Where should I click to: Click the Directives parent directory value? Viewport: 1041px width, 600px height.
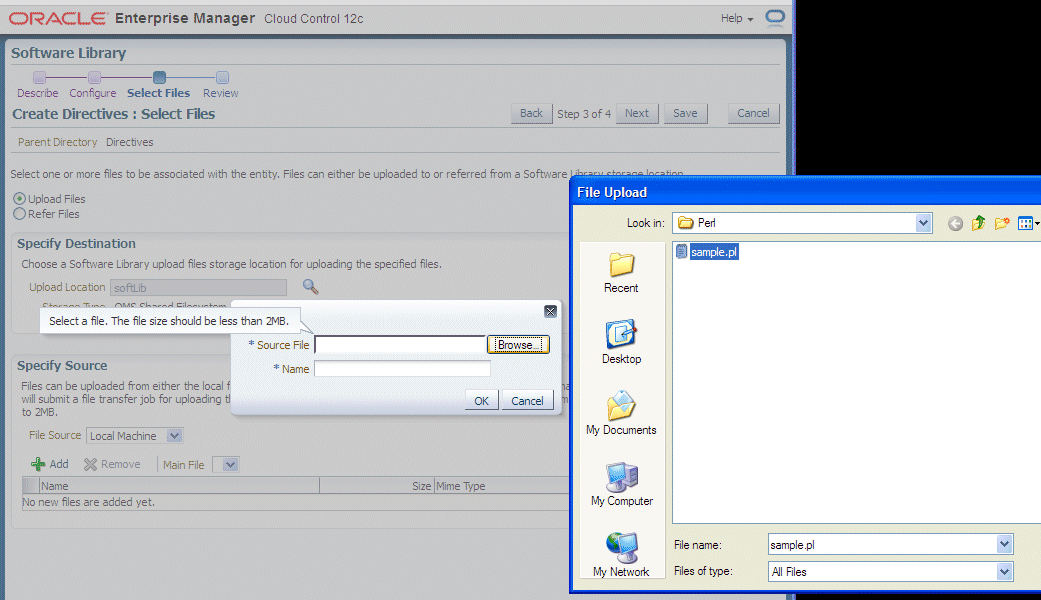(129, 142)
